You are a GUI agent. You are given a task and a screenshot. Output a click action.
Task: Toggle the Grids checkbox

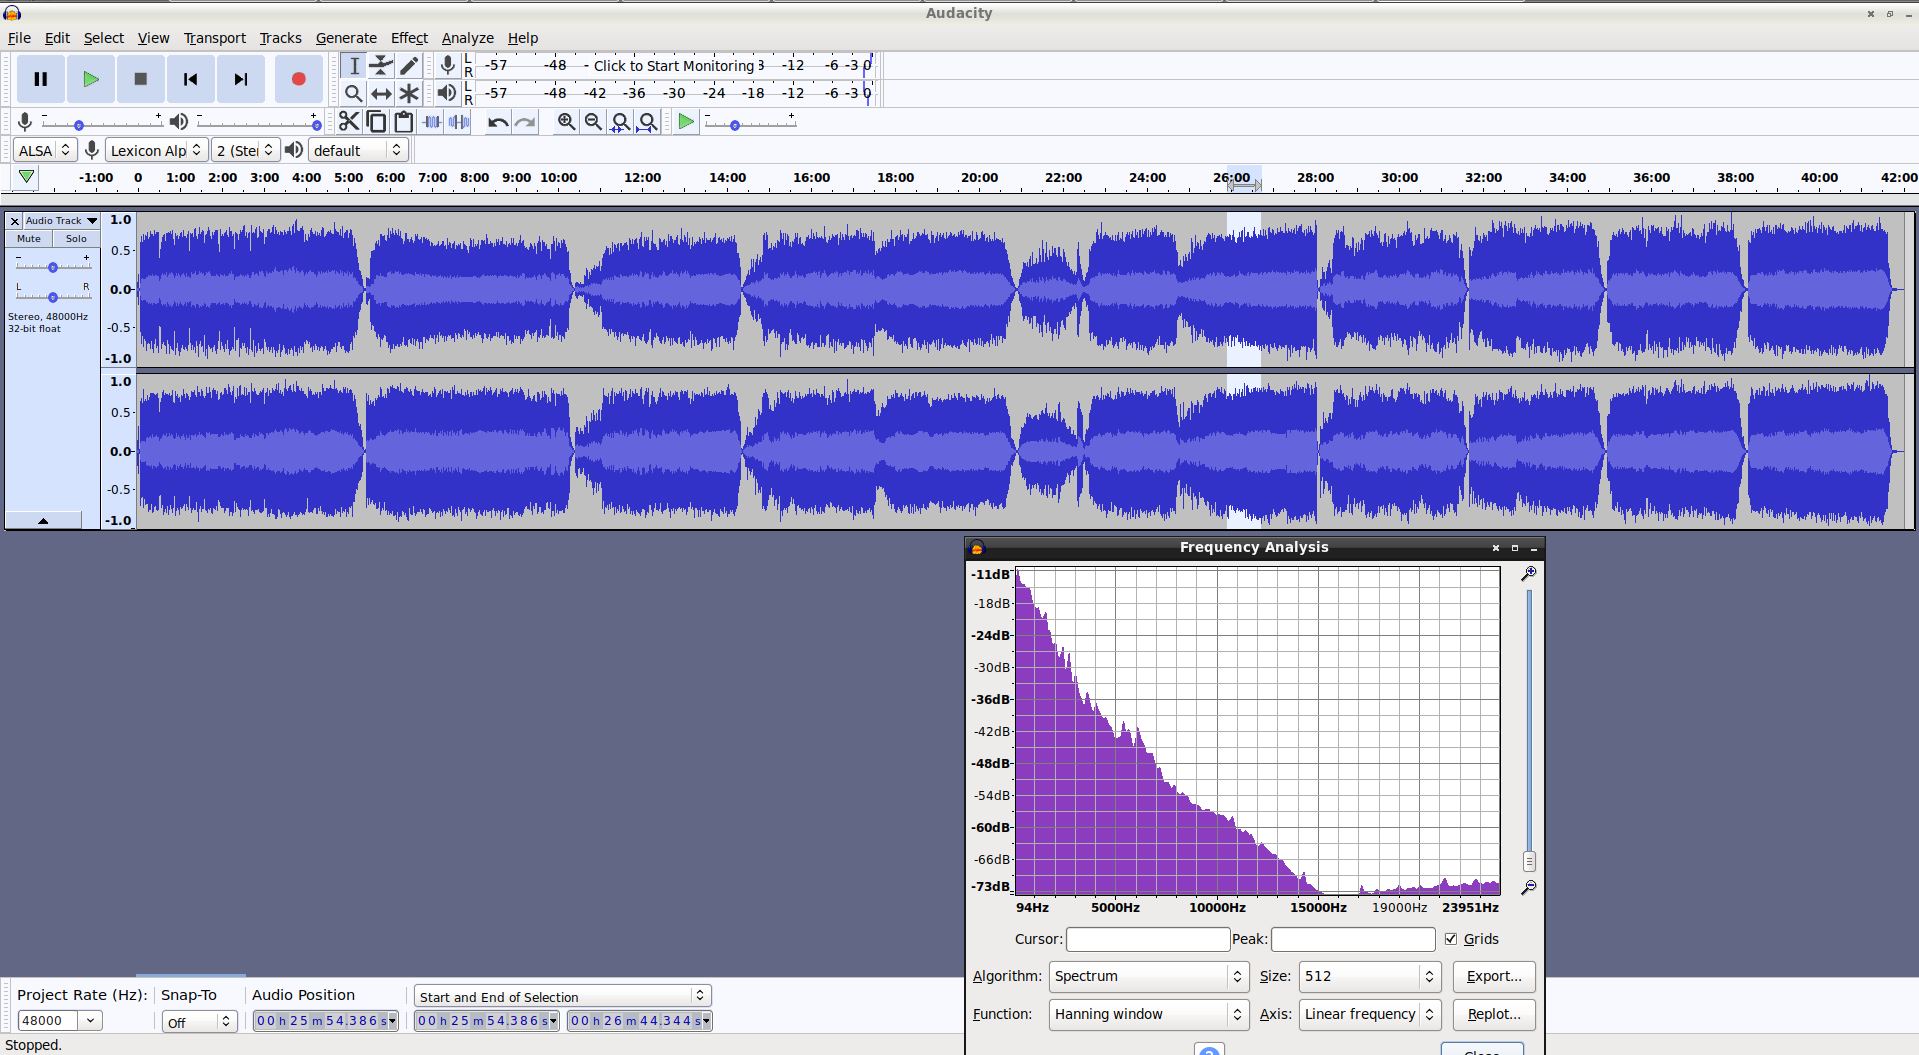[1451, 939]
